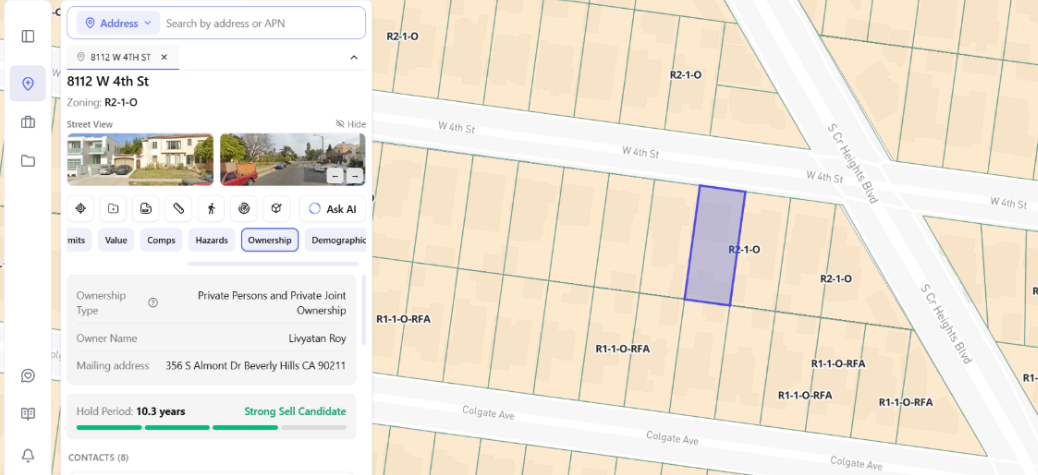Click the highlighted purple parcel on map

715,245
